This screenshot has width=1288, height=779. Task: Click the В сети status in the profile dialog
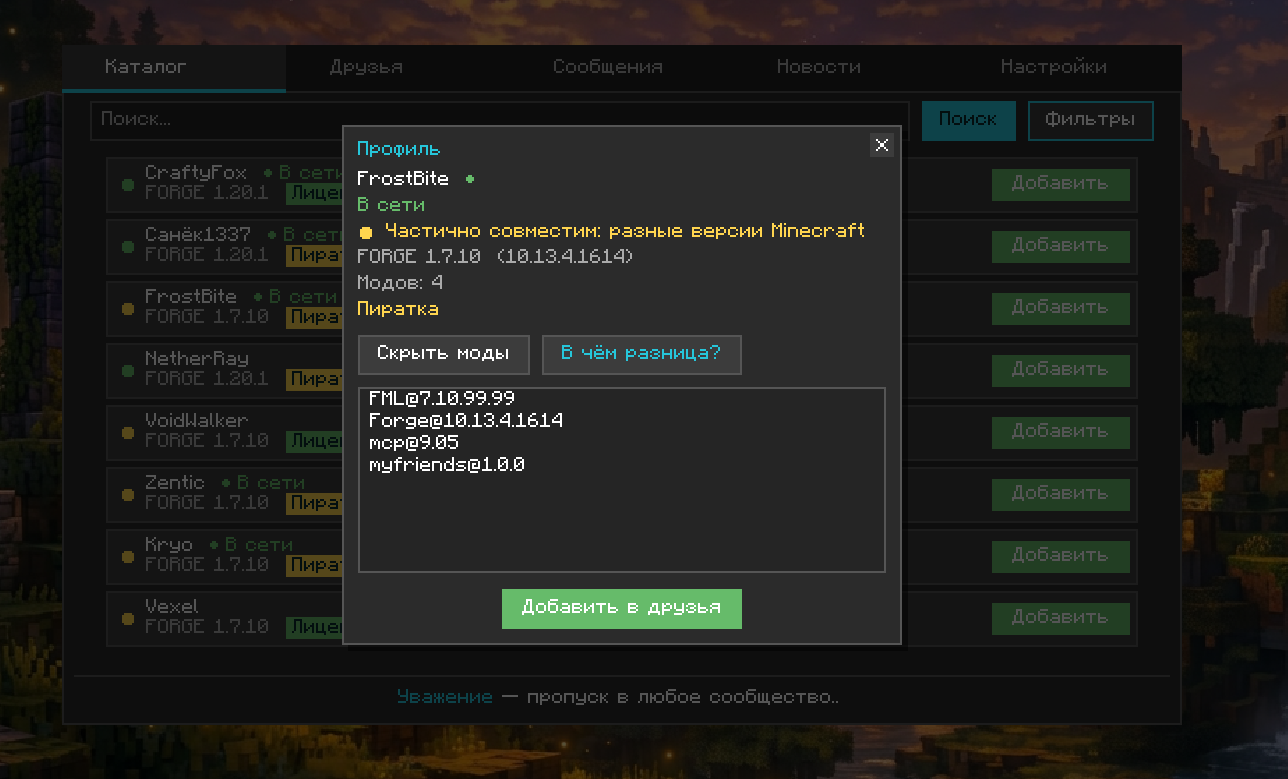pos(391,205)
